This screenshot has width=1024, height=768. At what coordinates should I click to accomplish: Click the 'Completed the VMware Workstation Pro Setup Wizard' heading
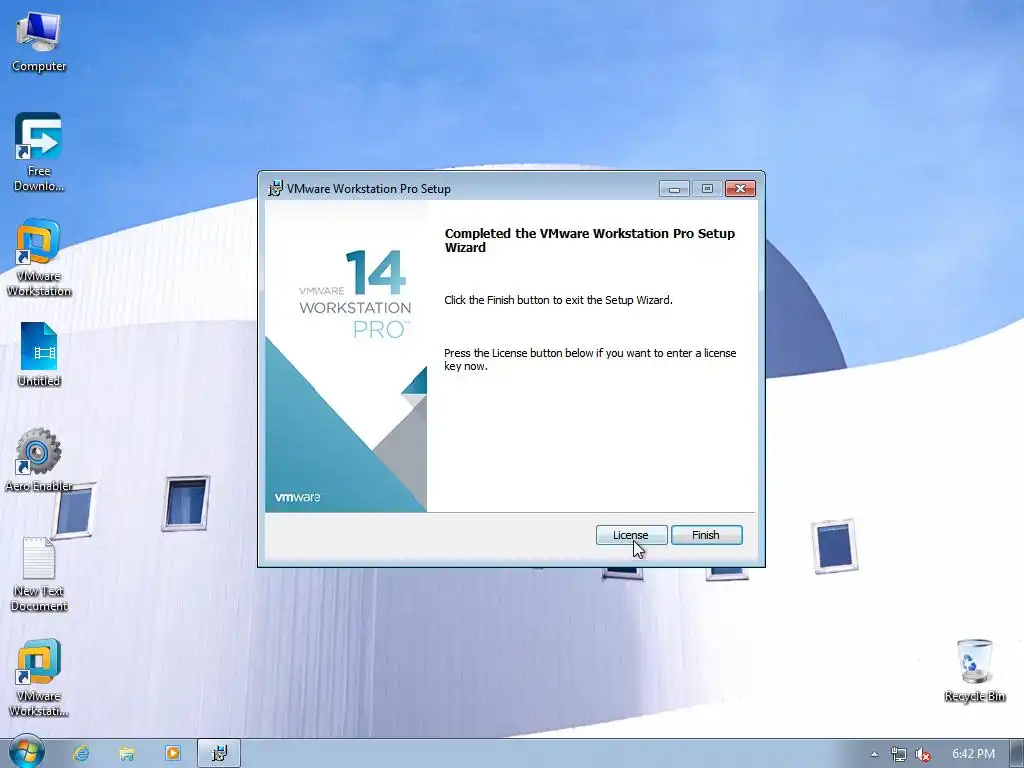[x=590, y=240]
